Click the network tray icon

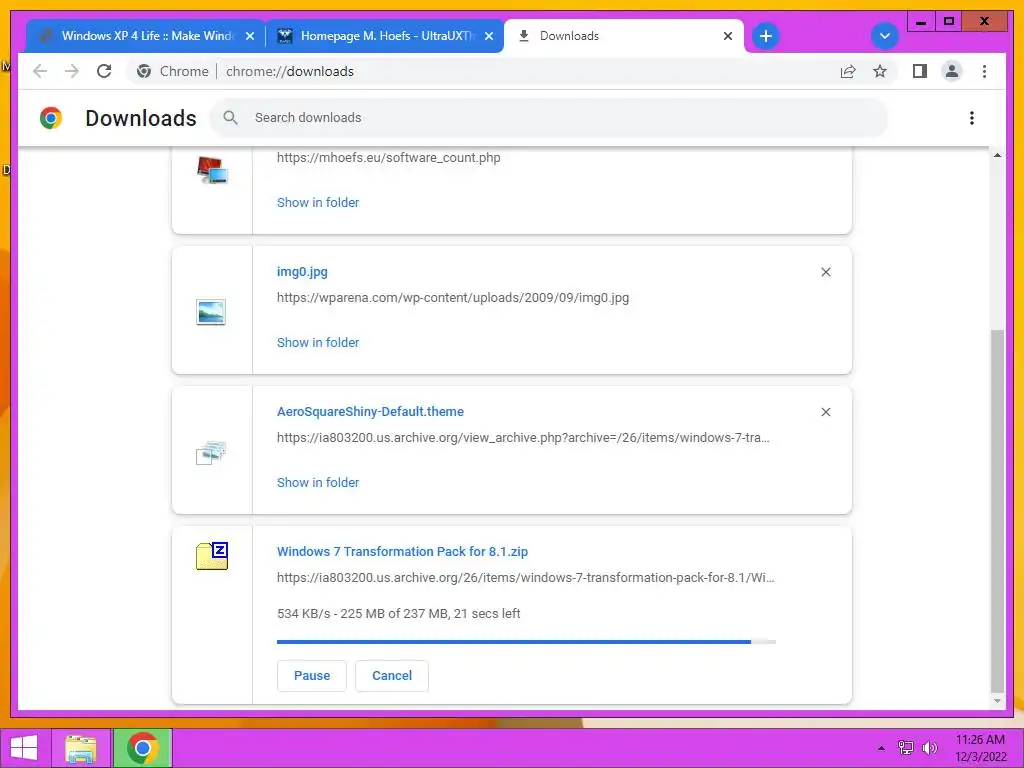click(x=906, y=748)
